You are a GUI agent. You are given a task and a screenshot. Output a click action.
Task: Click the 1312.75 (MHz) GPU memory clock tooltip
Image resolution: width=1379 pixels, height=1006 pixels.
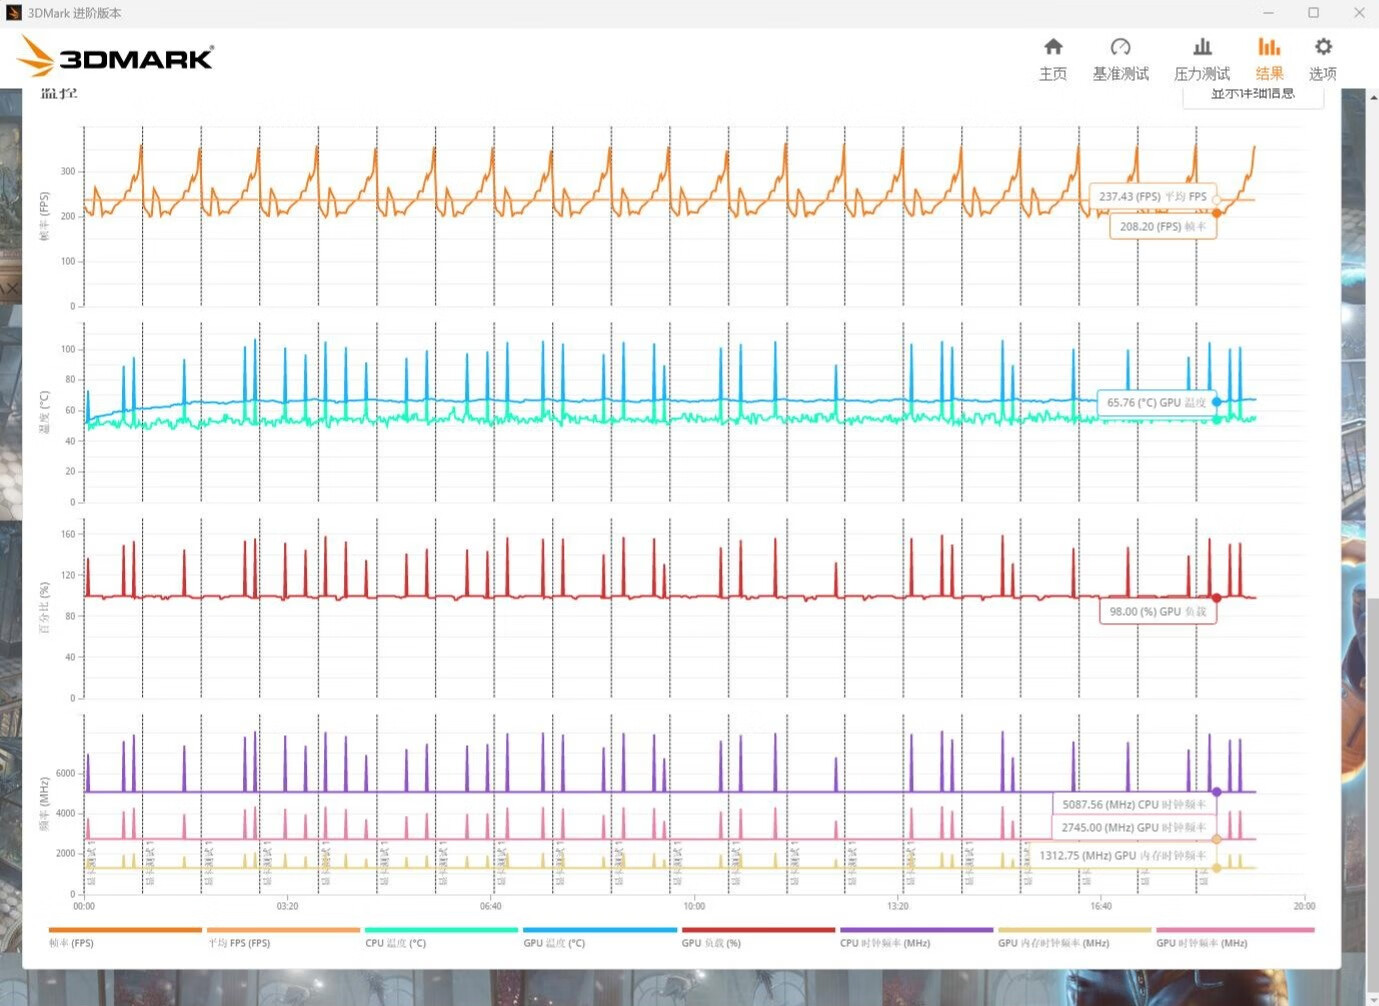pyautogui.click(x=1123, y=856)
